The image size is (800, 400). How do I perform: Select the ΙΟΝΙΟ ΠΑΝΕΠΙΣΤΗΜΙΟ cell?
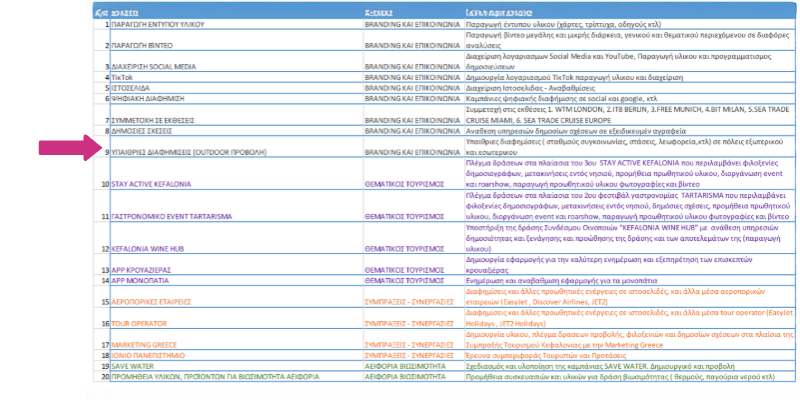coord(150,356)
